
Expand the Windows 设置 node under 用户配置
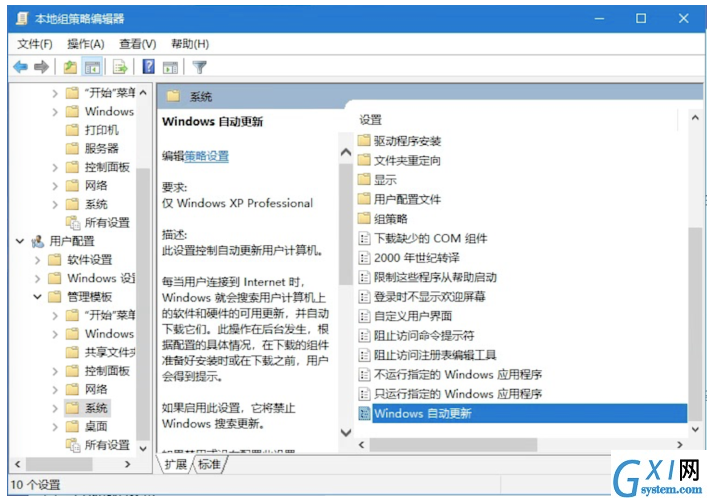tap(38, 278)
